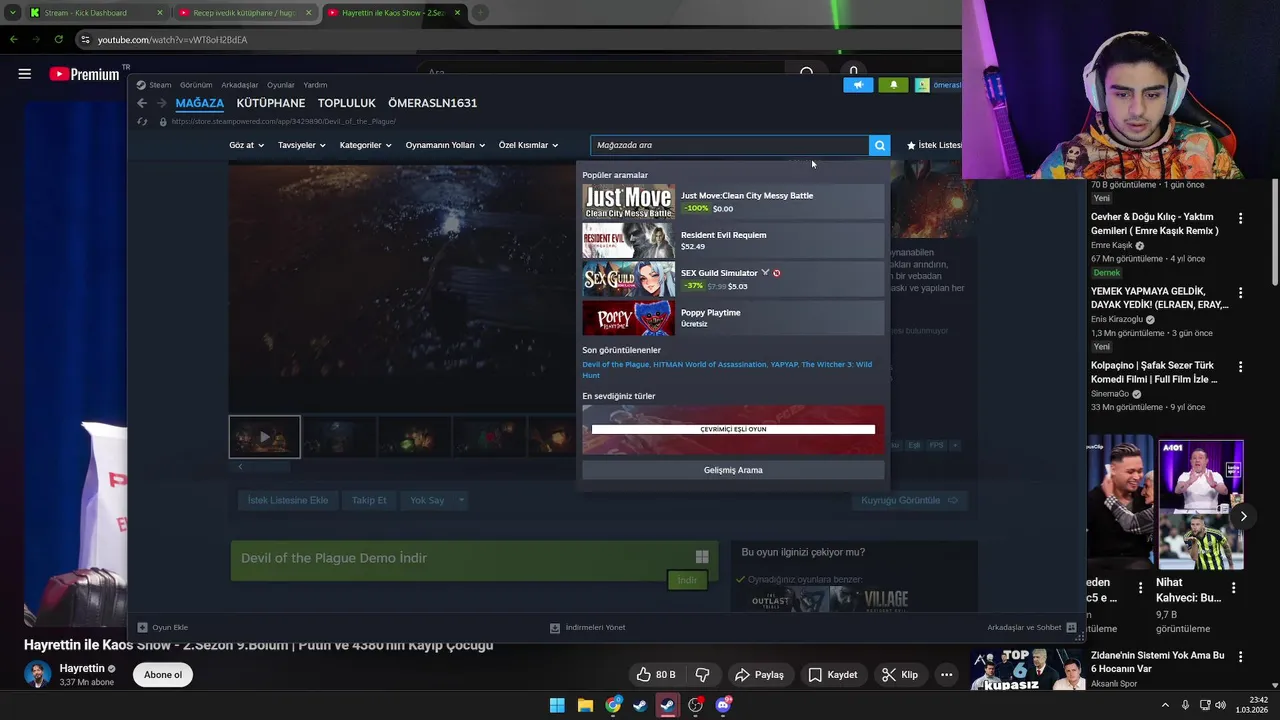Click the Steam store search magnifier button
1280x720 pixels.
[879, 145]
